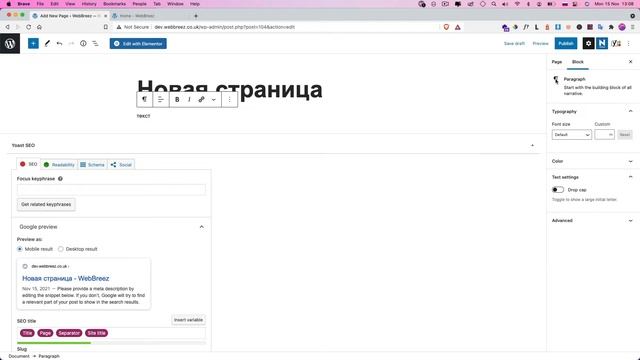Screen dimensions: 640x360
Task: Open the Yoast Social tab
Action: tap(121, 164)
